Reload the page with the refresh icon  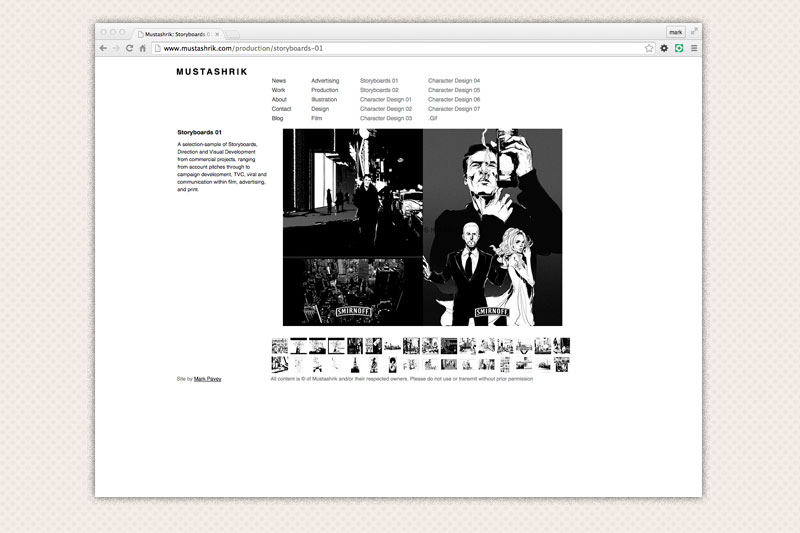pyautogui.click(x=129, y=48)
